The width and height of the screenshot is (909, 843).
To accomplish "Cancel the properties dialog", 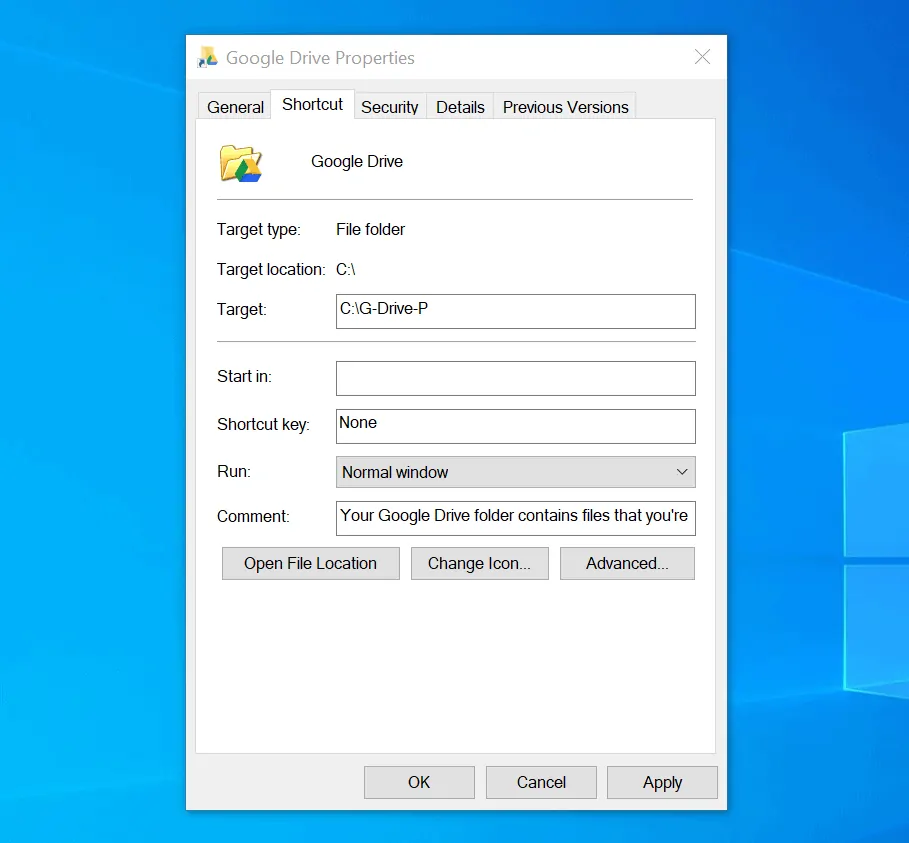I will coord(541,782).
